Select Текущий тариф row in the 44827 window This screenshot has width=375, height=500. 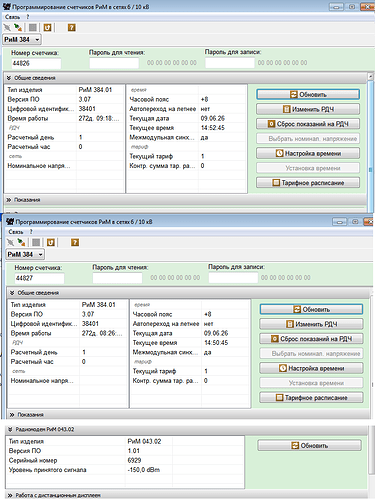[x=191, y=371]
